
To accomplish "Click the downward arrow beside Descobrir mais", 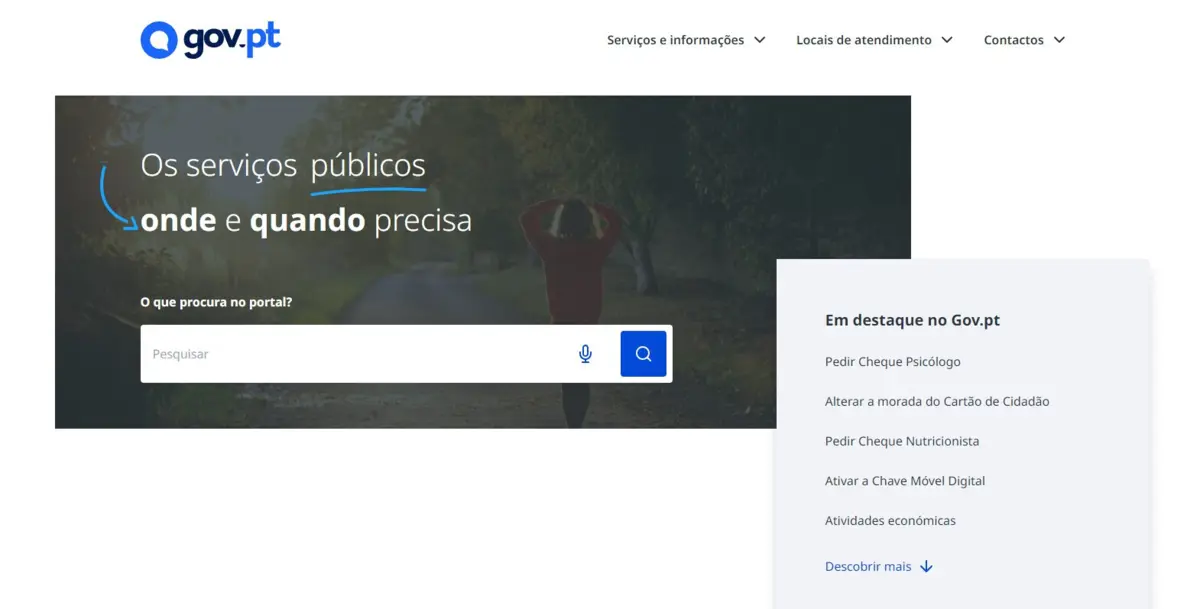I will point(925,566).
